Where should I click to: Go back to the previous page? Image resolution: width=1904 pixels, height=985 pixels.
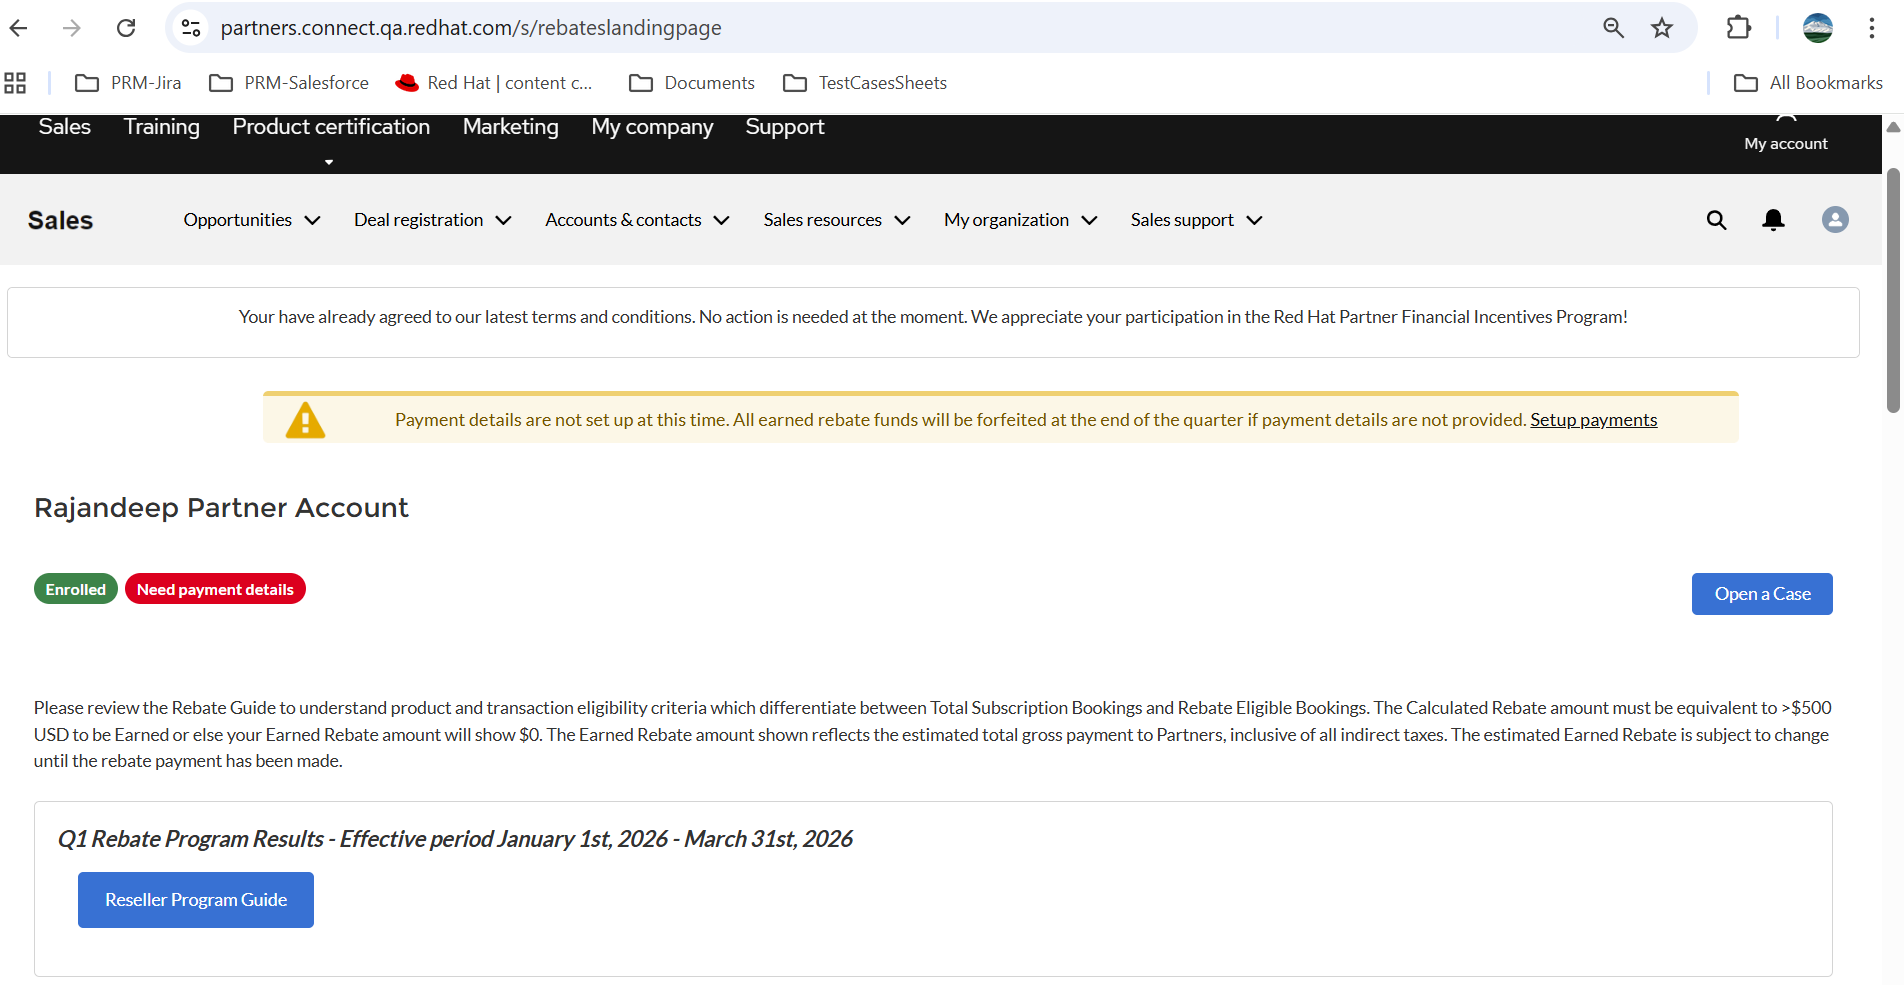coord(19,28)
